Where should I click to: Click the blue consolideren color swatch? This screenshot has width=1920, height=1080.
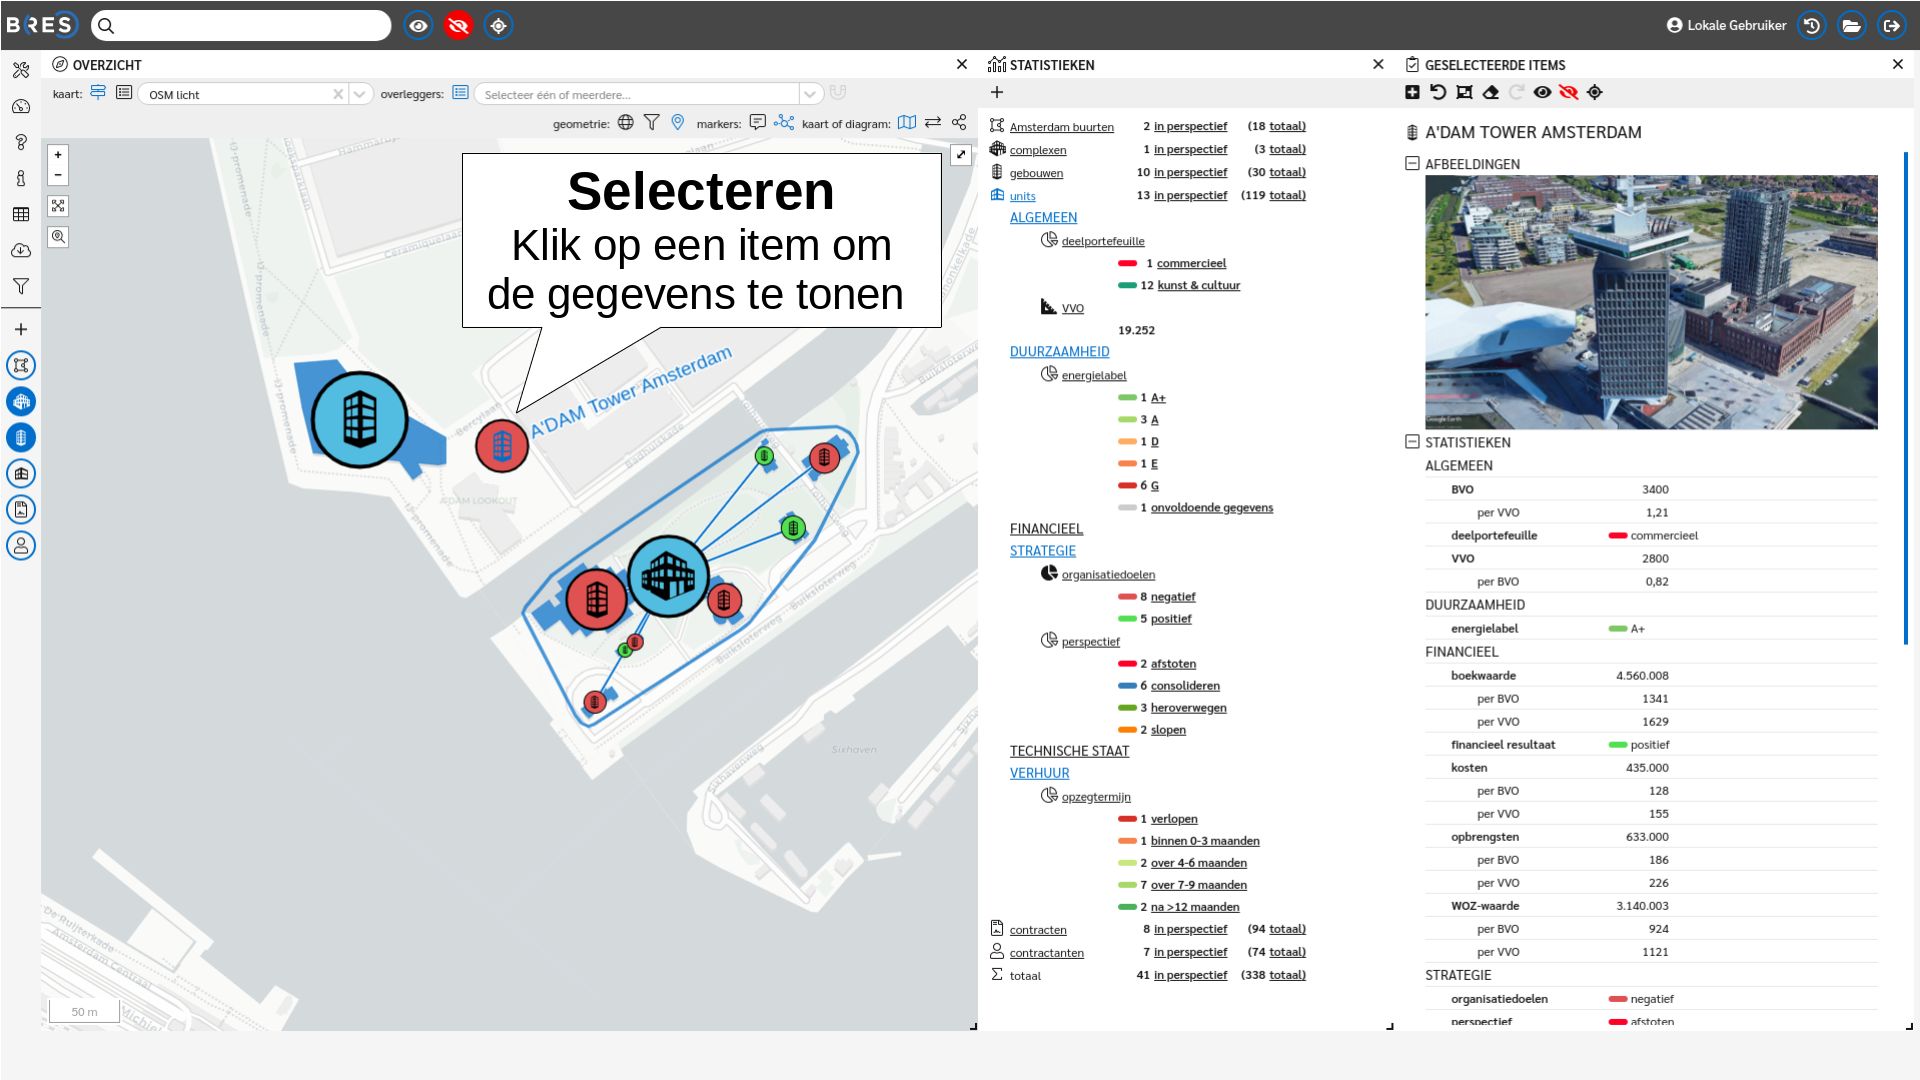tap(1127, 686)
